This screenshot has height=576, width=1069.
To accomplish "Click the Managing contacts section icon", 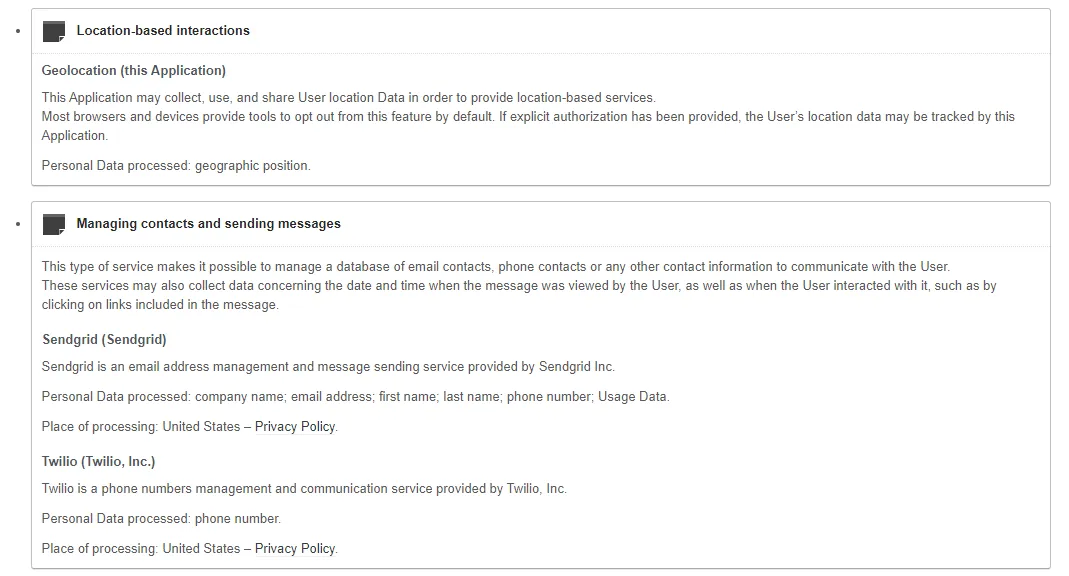I will point(54,224).
